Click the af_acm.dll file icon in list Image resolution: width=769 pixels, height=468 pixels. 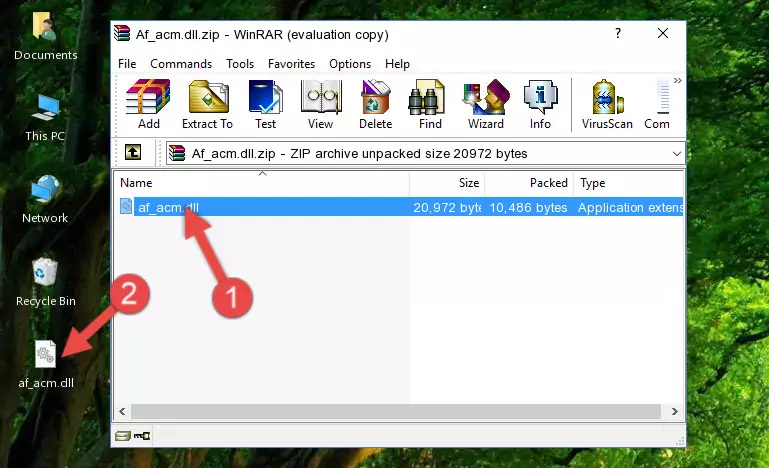(x=126, y=207)
